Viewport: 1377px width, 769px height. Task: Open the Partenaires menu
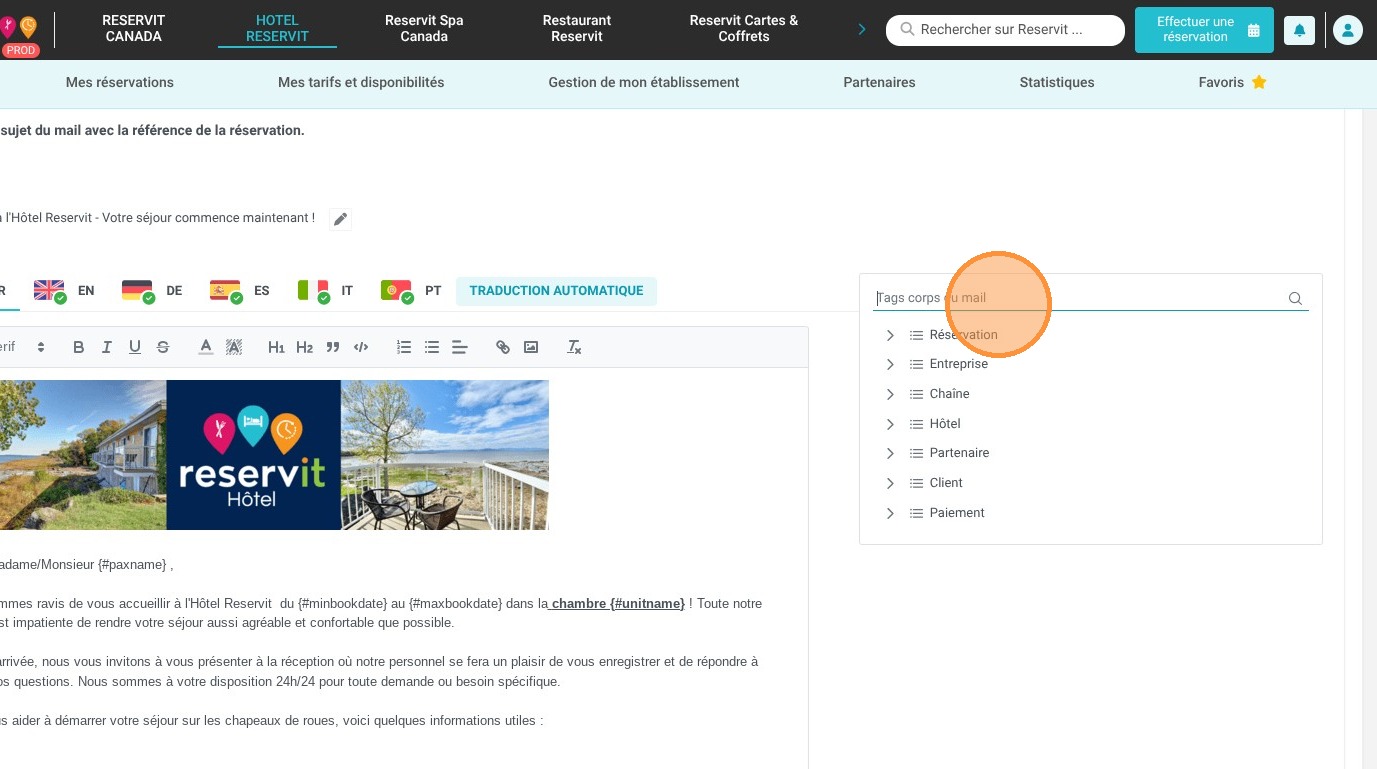[x=879, y=82]
